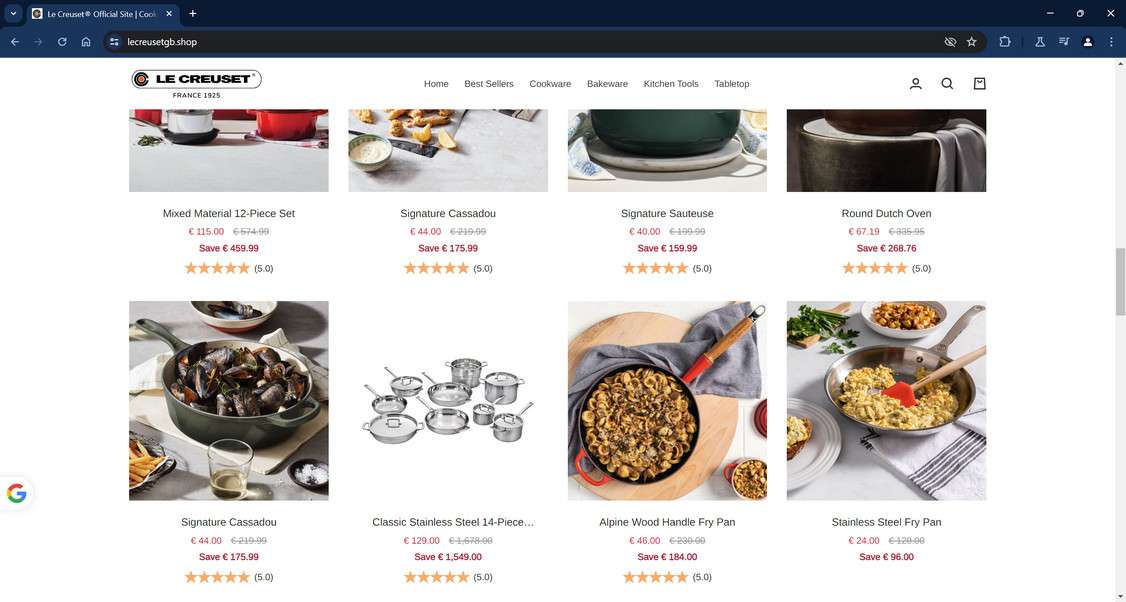
Task: Reload the page with refresh icon
Action: point(62,42)
